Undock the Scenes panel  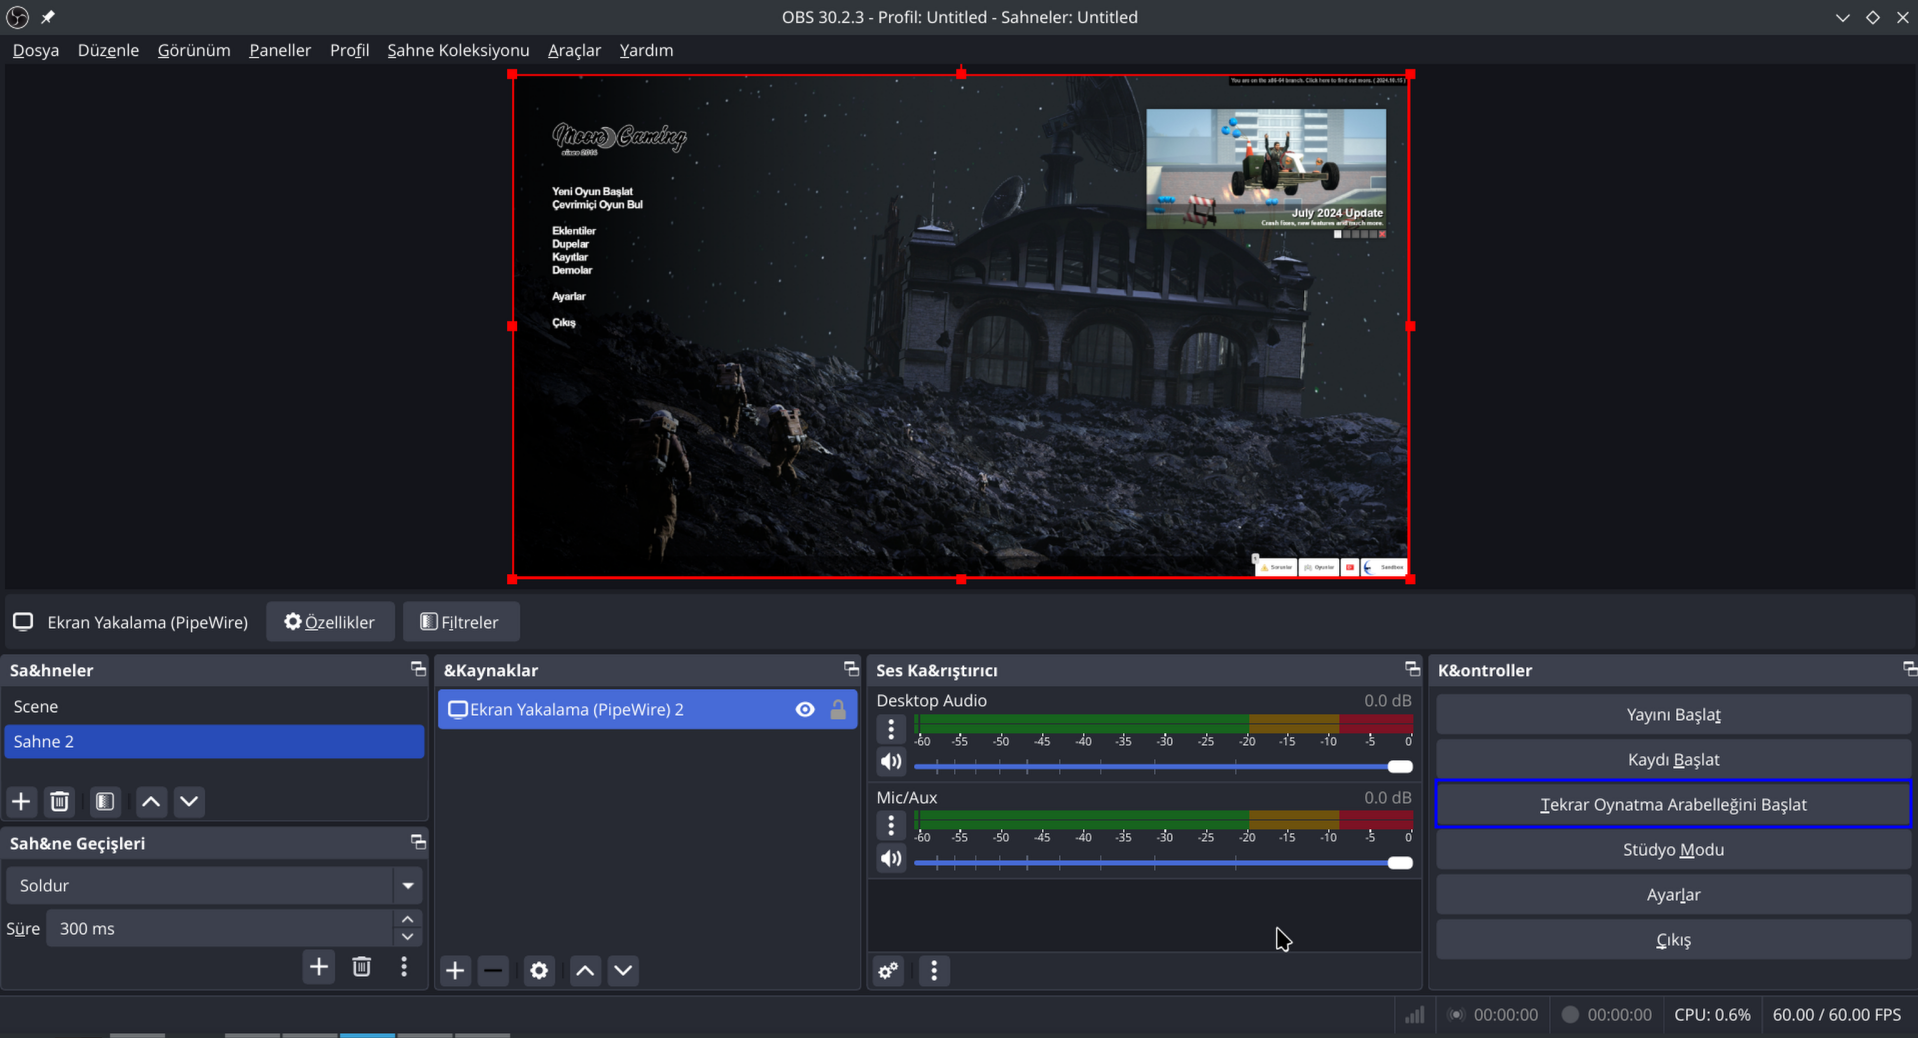pos(418,669)
